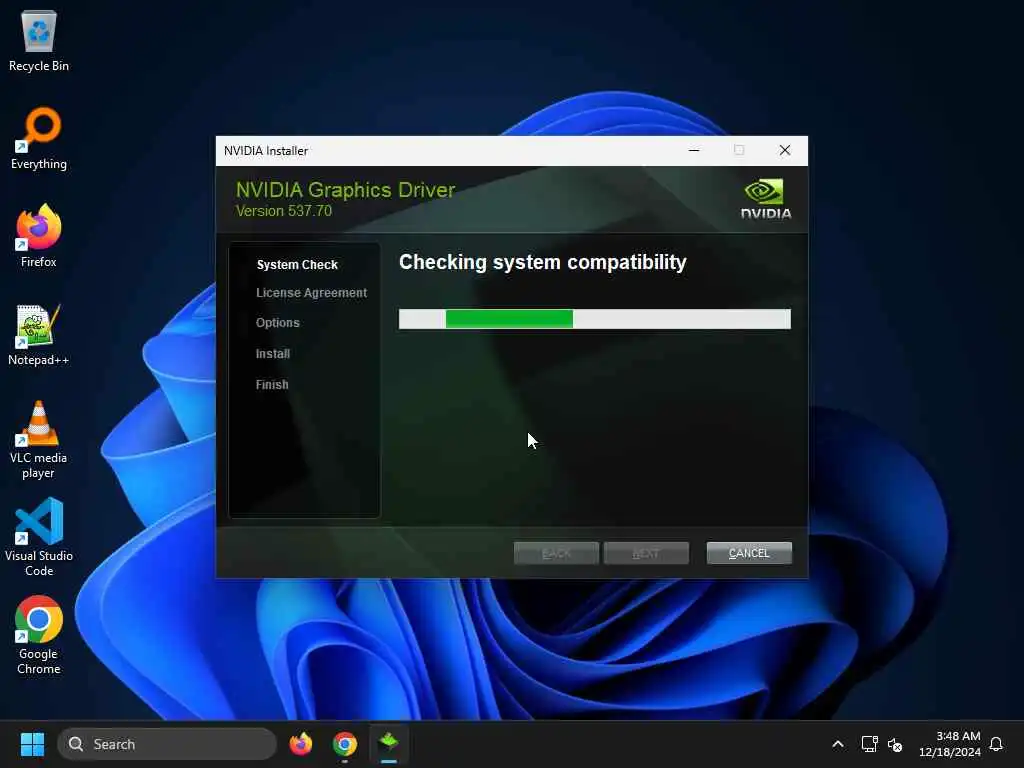Launch the Google Chrome desktop shortcut
The width and height of the screenshot is (1024, 768).
[39, 635]
